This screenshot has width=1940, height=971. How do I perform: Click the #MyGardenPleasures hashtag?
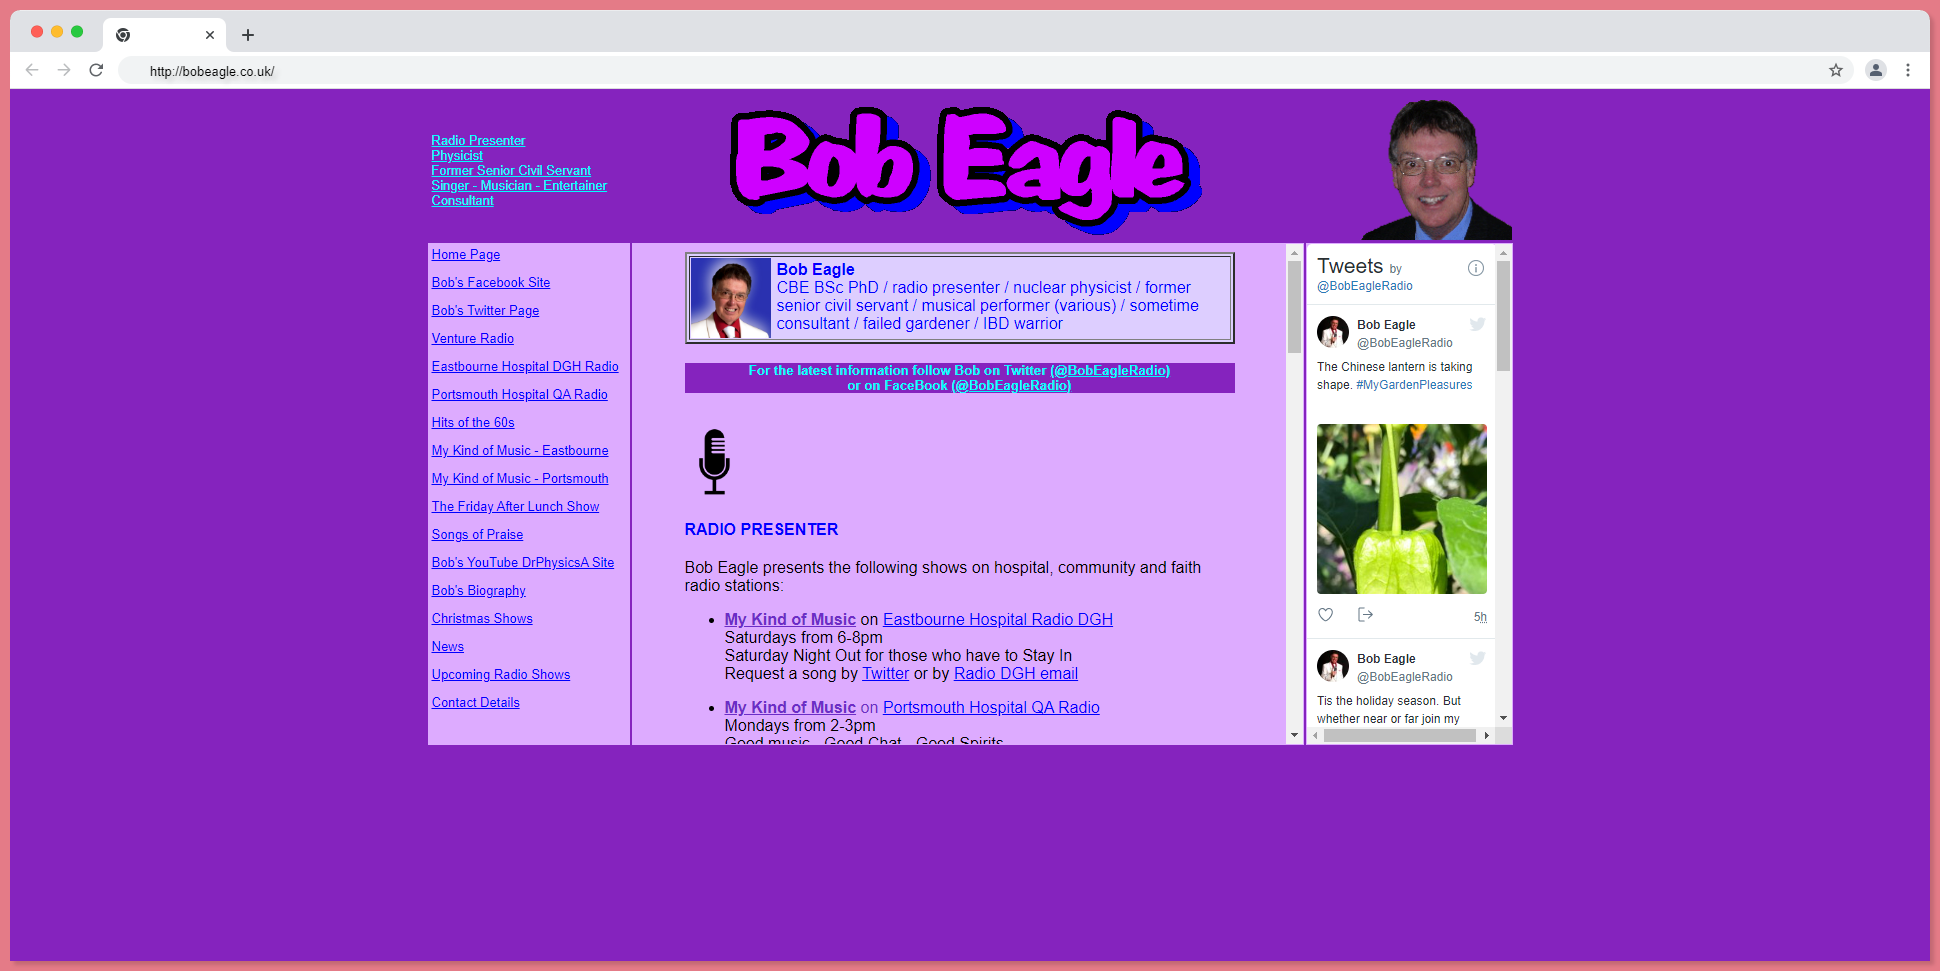tap(1413, 384)
